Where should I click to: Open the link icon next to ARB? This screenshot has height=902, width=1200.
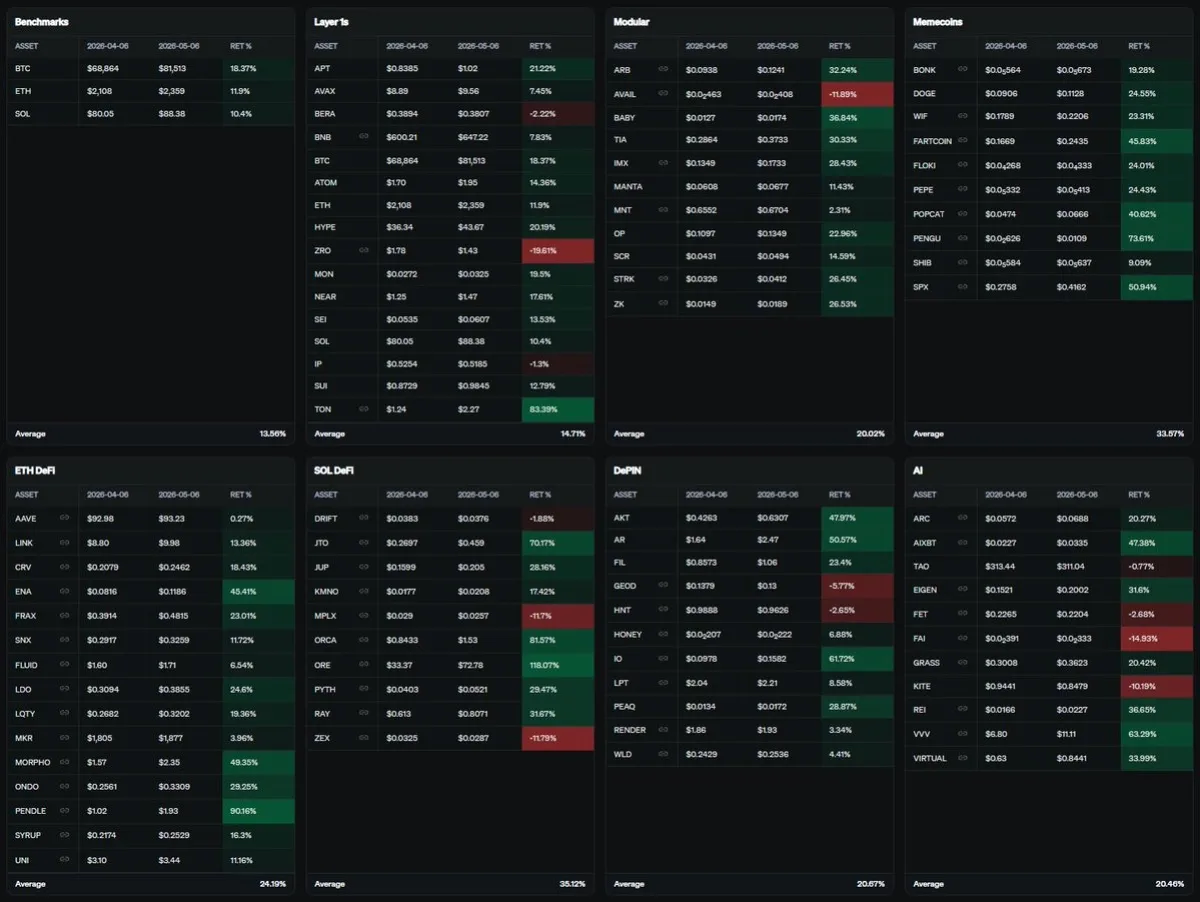[x=663, y=69]
